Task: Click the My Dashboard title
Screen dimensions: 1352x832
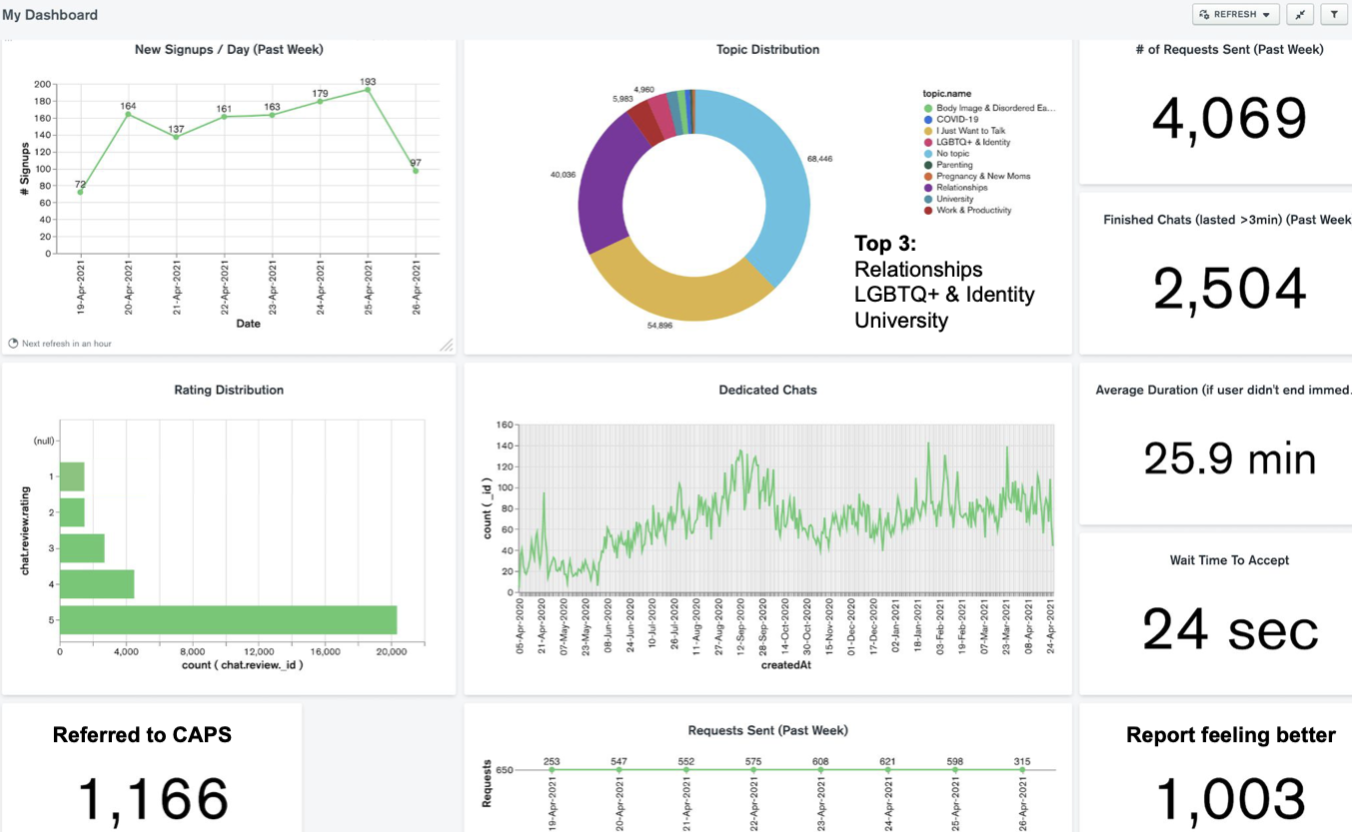Action: pos(50,15)
